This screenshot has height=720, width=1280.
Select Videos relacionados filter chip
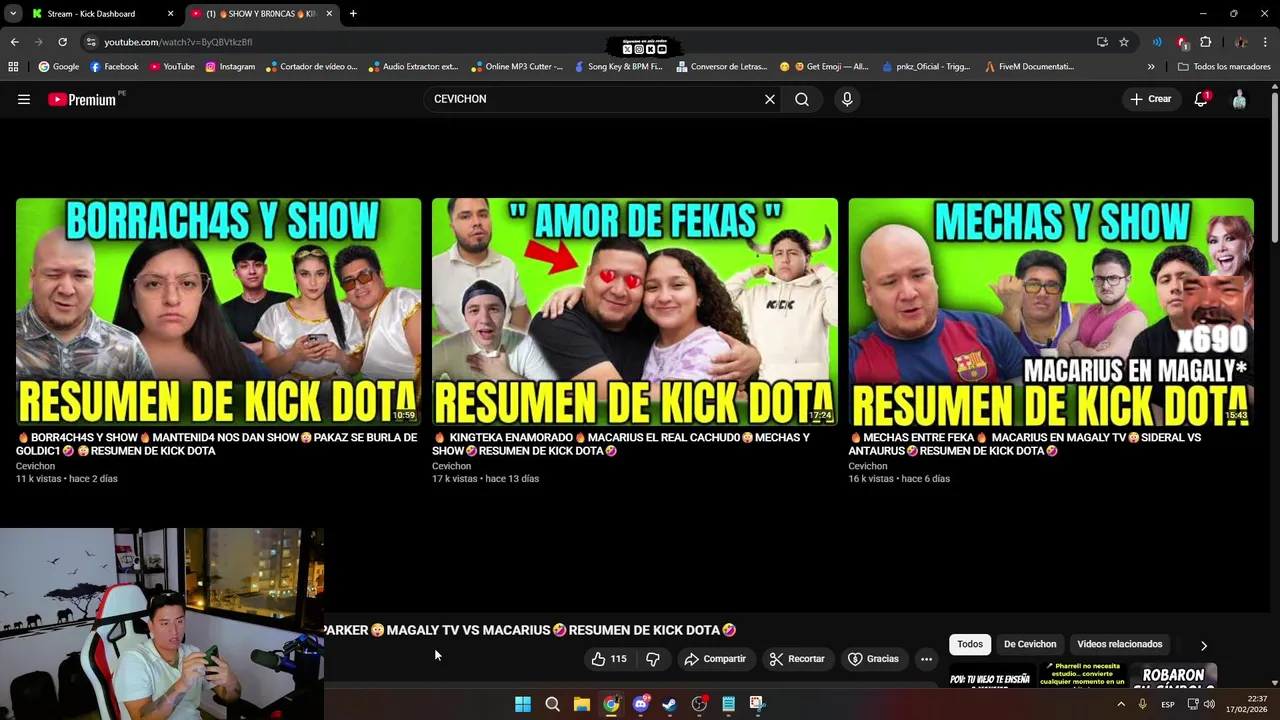click(x=1119, y=644)
